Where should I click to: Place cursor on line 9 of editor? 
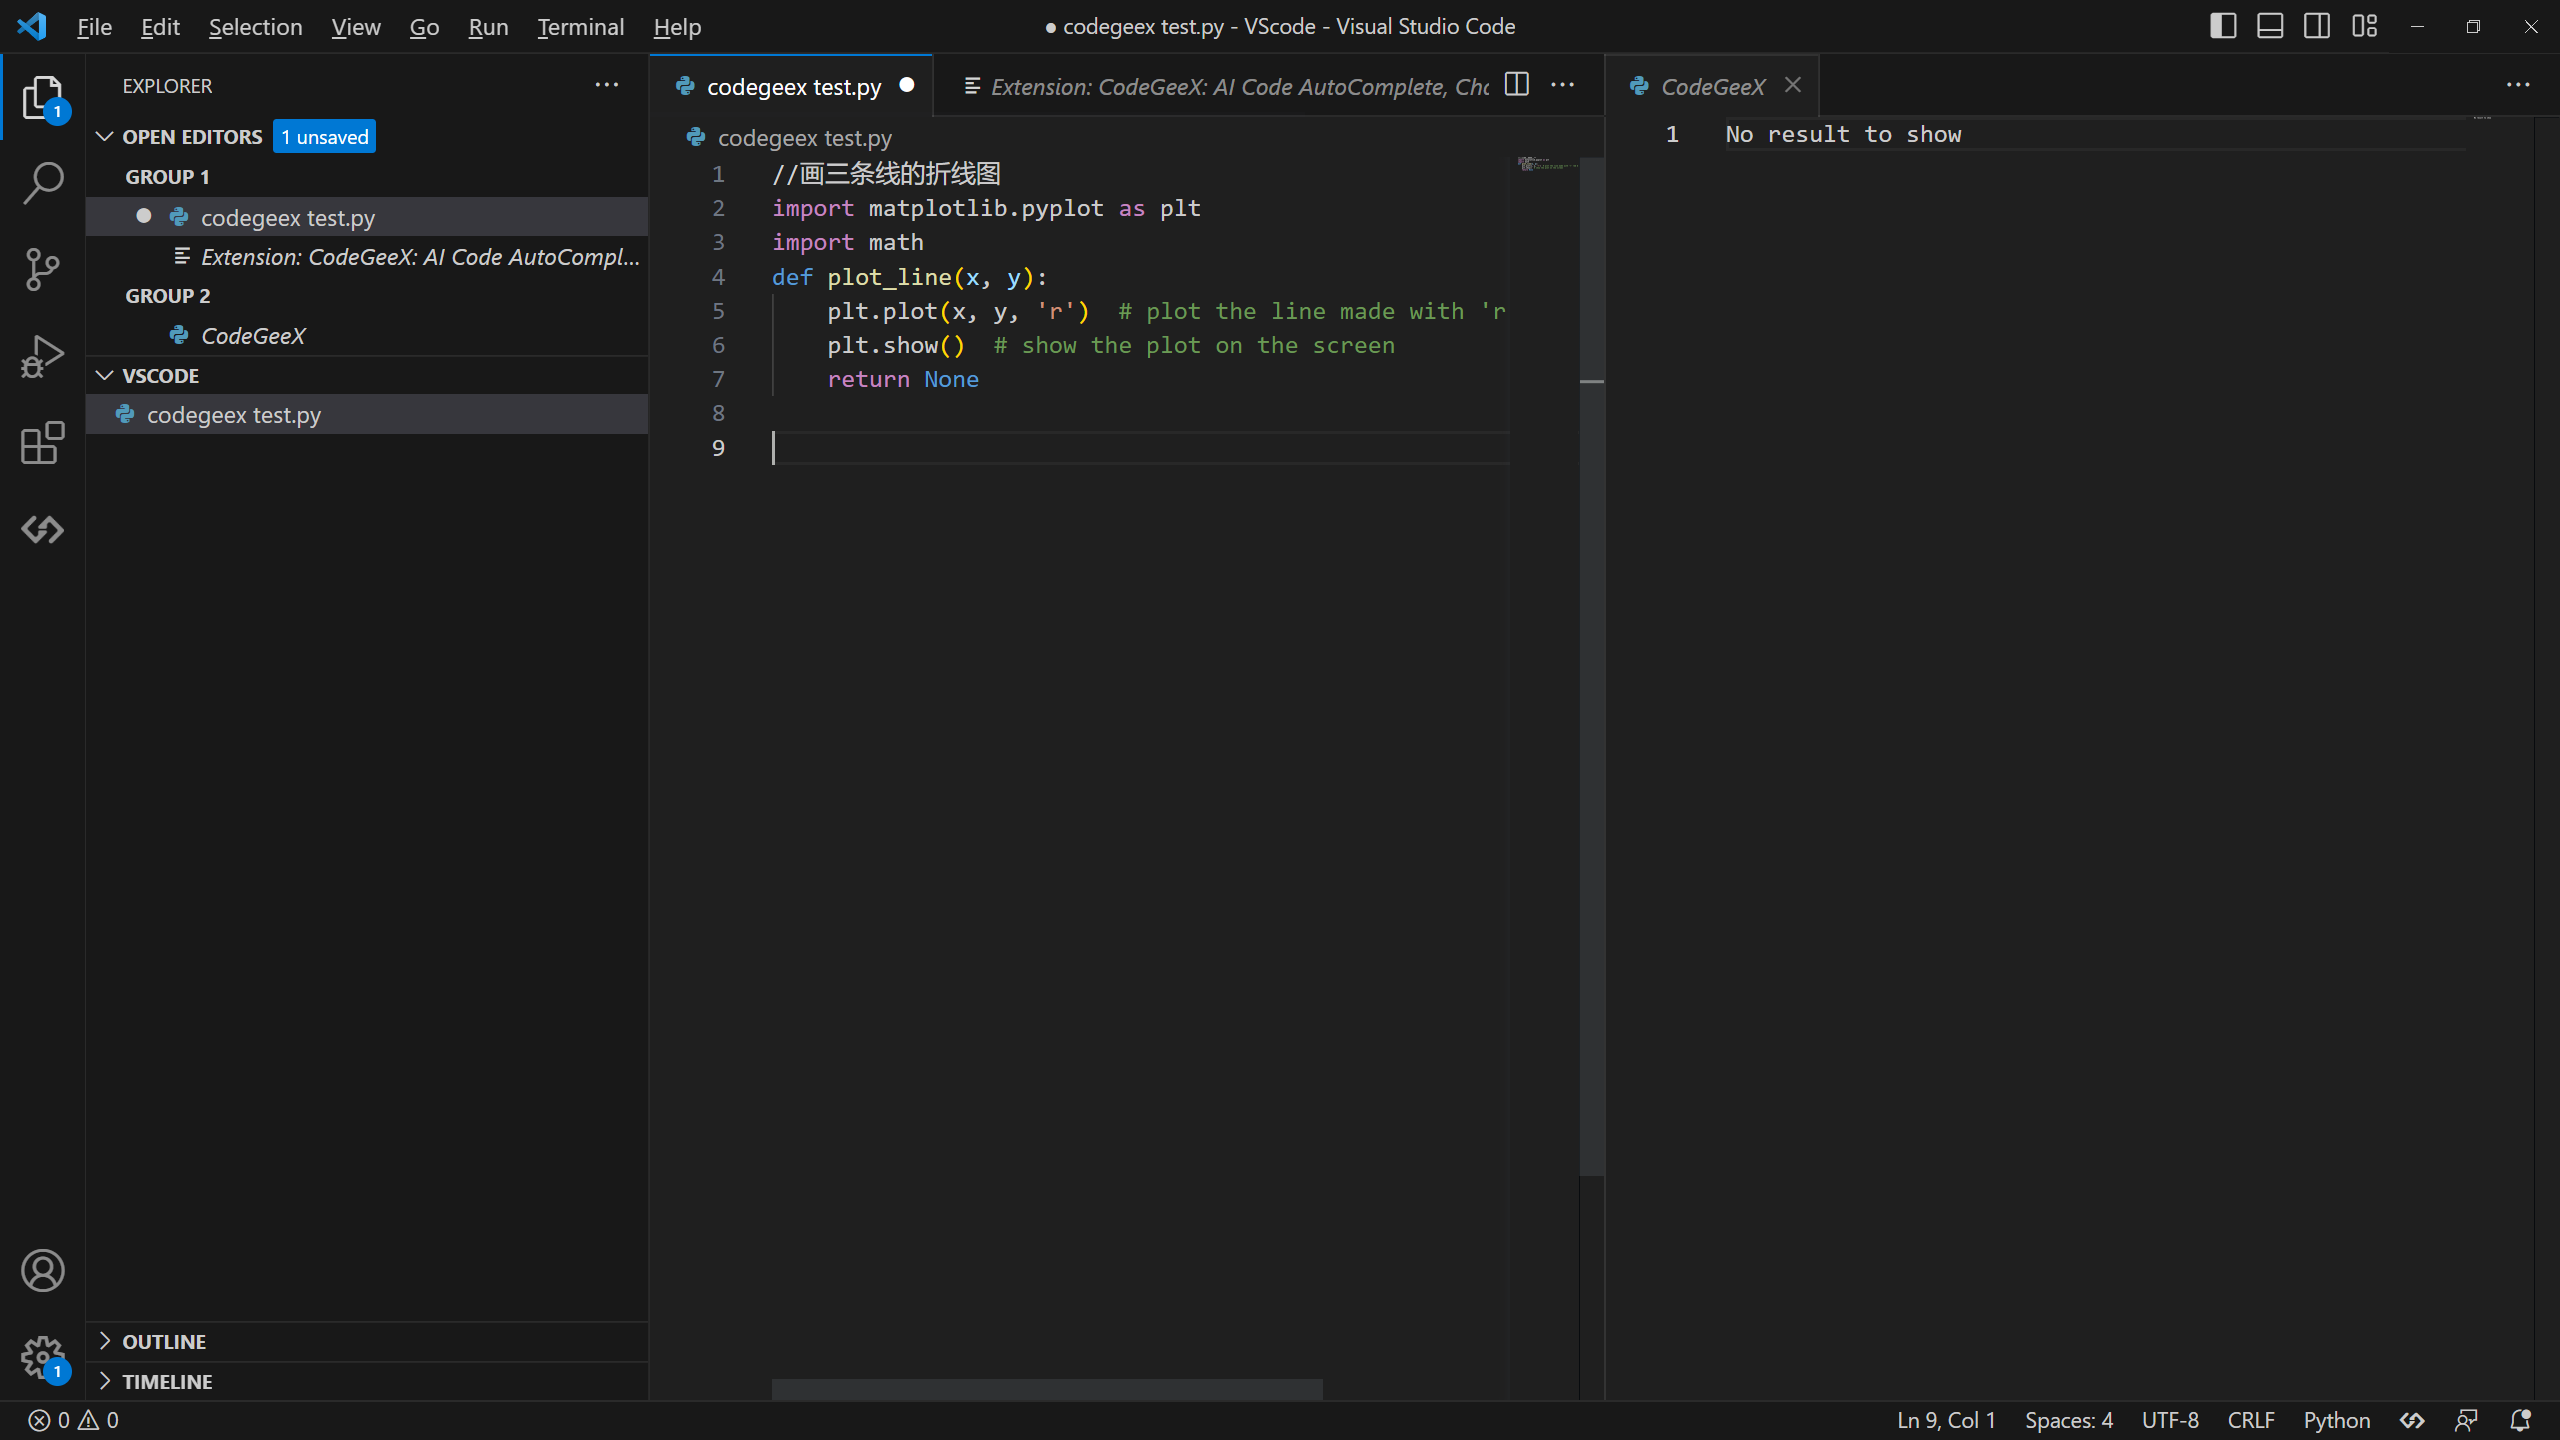(x=1140, y=448)
